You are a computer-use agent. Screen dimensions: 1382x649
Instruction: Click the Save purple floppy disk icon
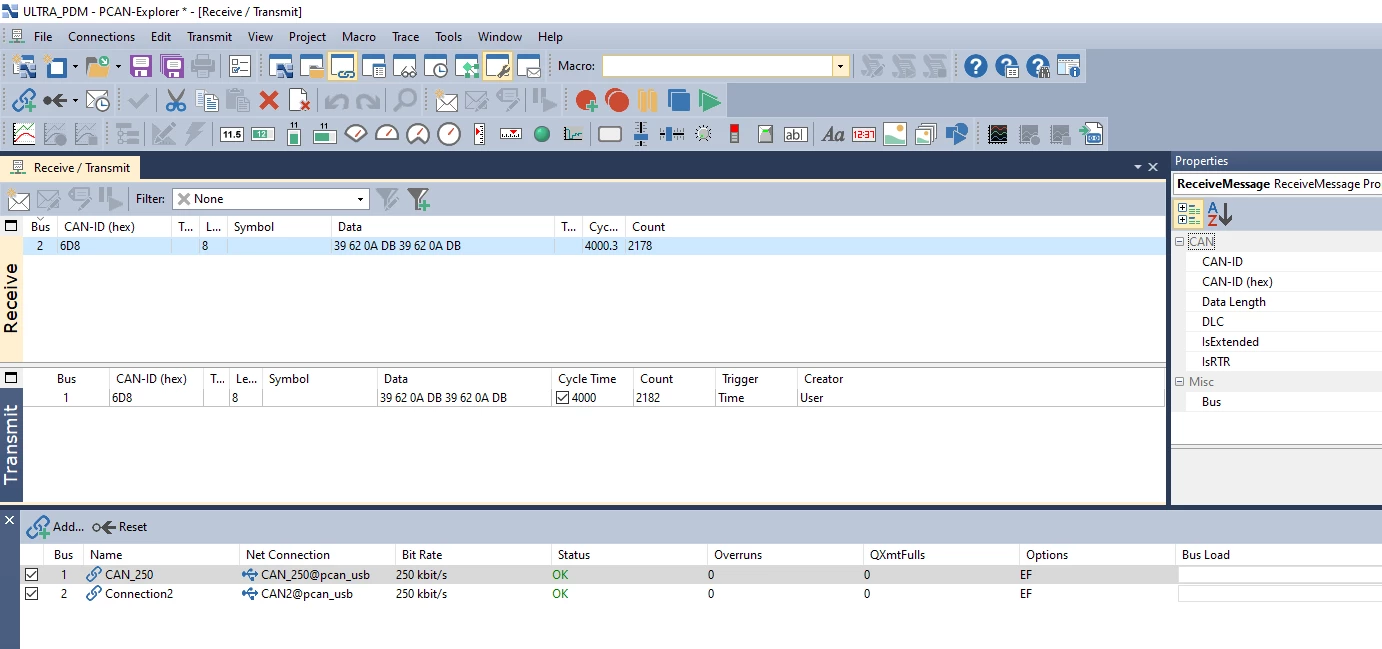(141, 67)
